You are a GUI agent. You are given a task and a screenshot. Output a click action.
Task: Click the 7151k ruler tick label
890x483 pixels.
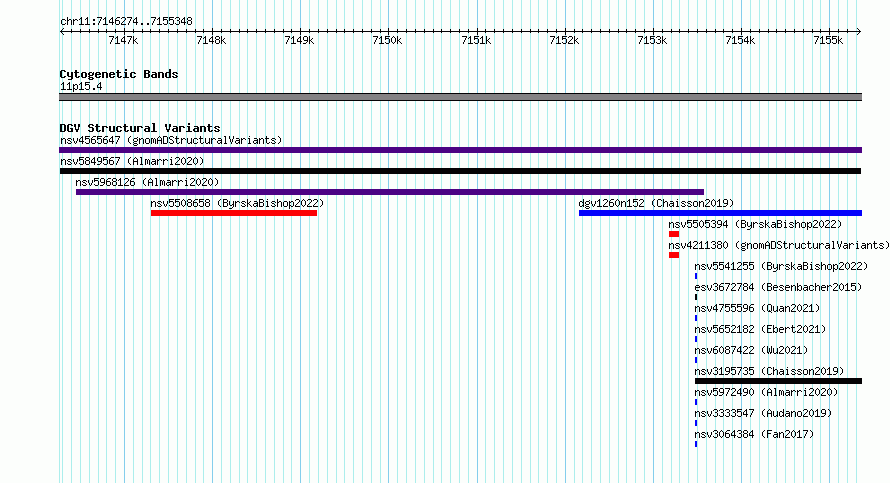click(x=476, y=40)
